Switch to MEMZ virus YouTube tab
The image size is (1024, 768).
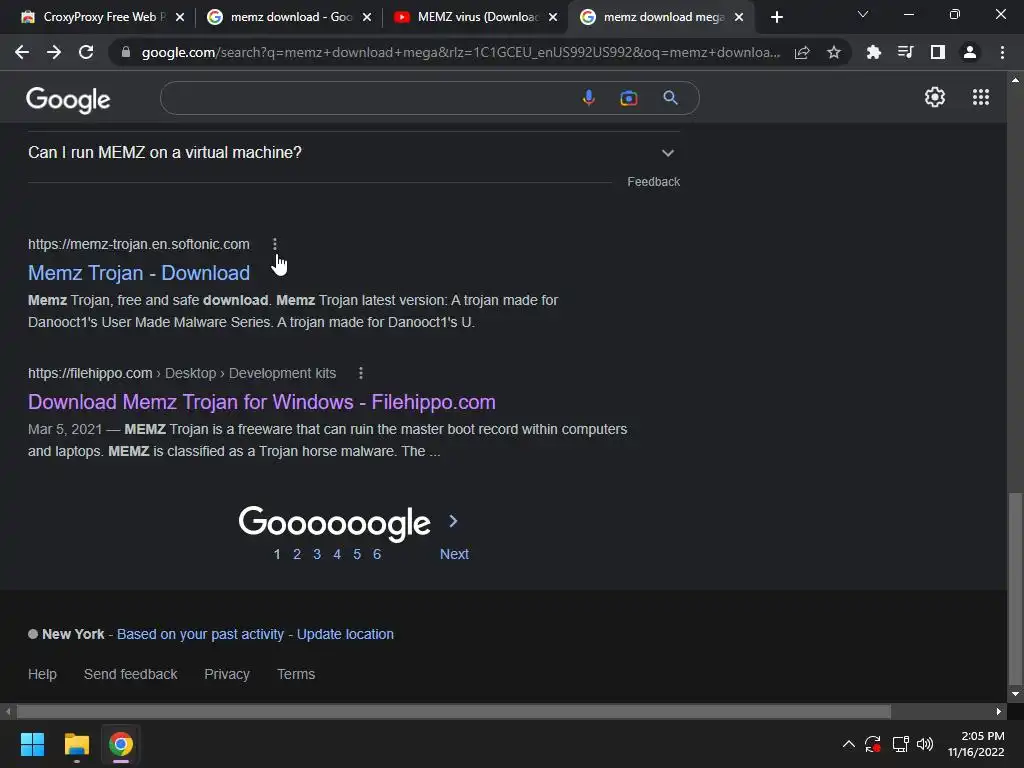tap(475, 17)
